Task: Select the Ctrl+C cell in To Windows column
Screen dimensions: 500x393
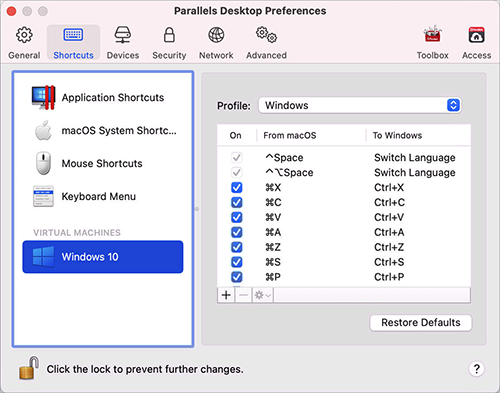Action: (389, 202)
